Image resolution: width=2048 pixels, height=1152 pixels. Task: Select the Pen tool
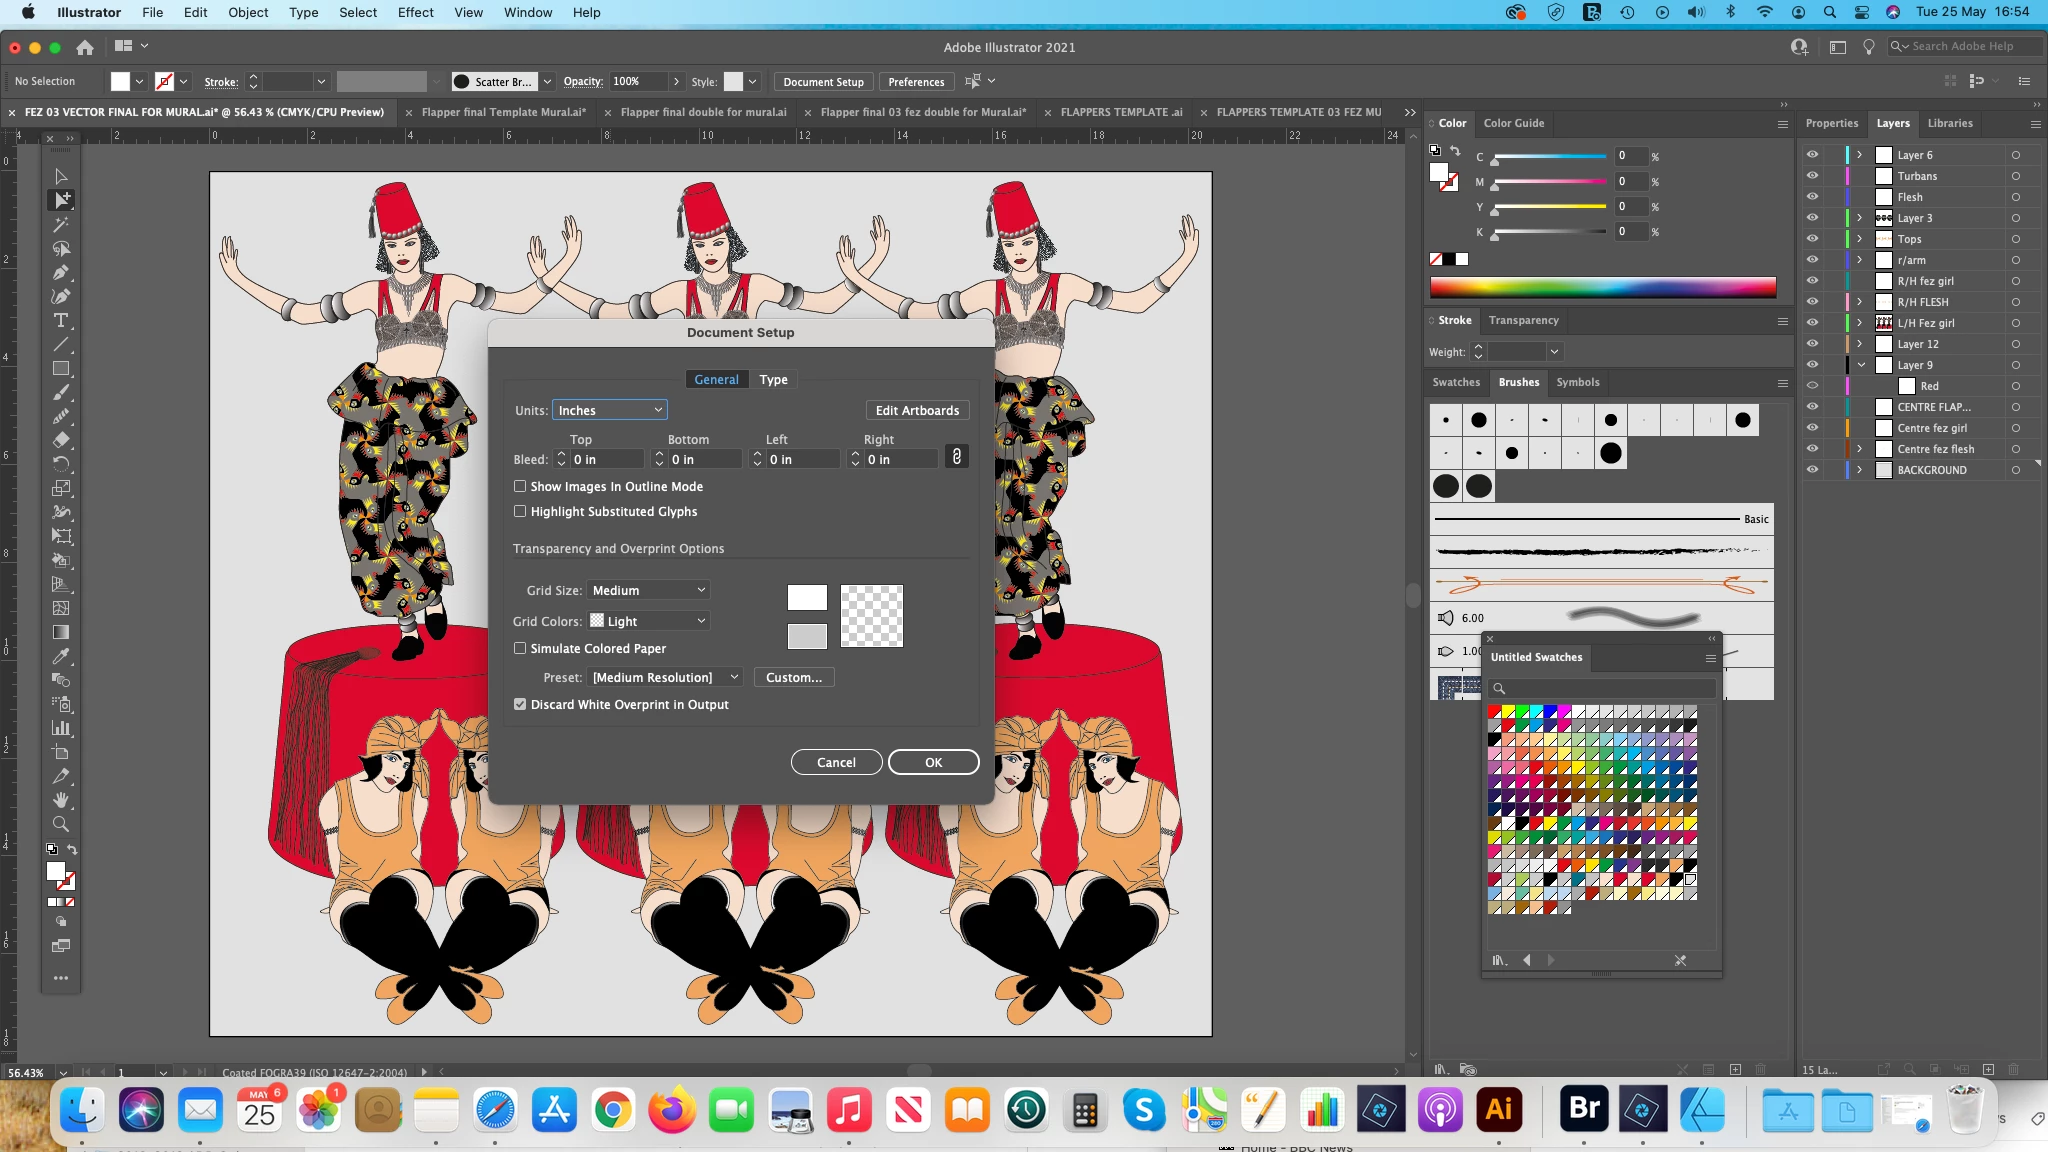(61, 272)
